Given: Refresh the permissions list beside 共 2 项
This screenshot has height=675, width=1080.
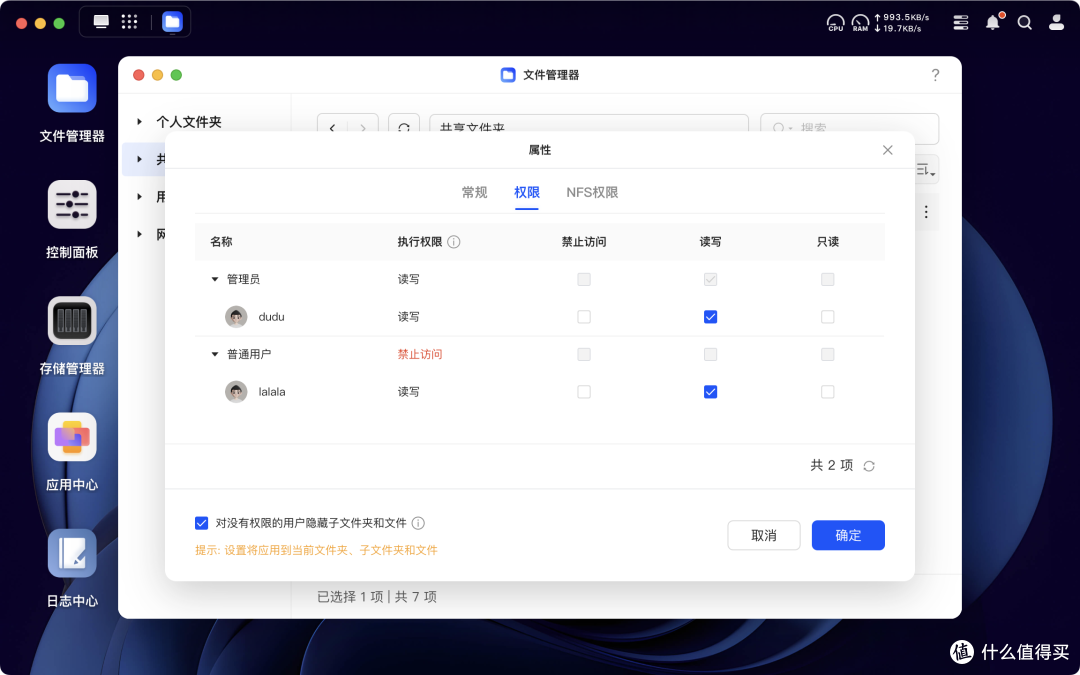Looking at the screenshot, I should (x=869, y=466).
